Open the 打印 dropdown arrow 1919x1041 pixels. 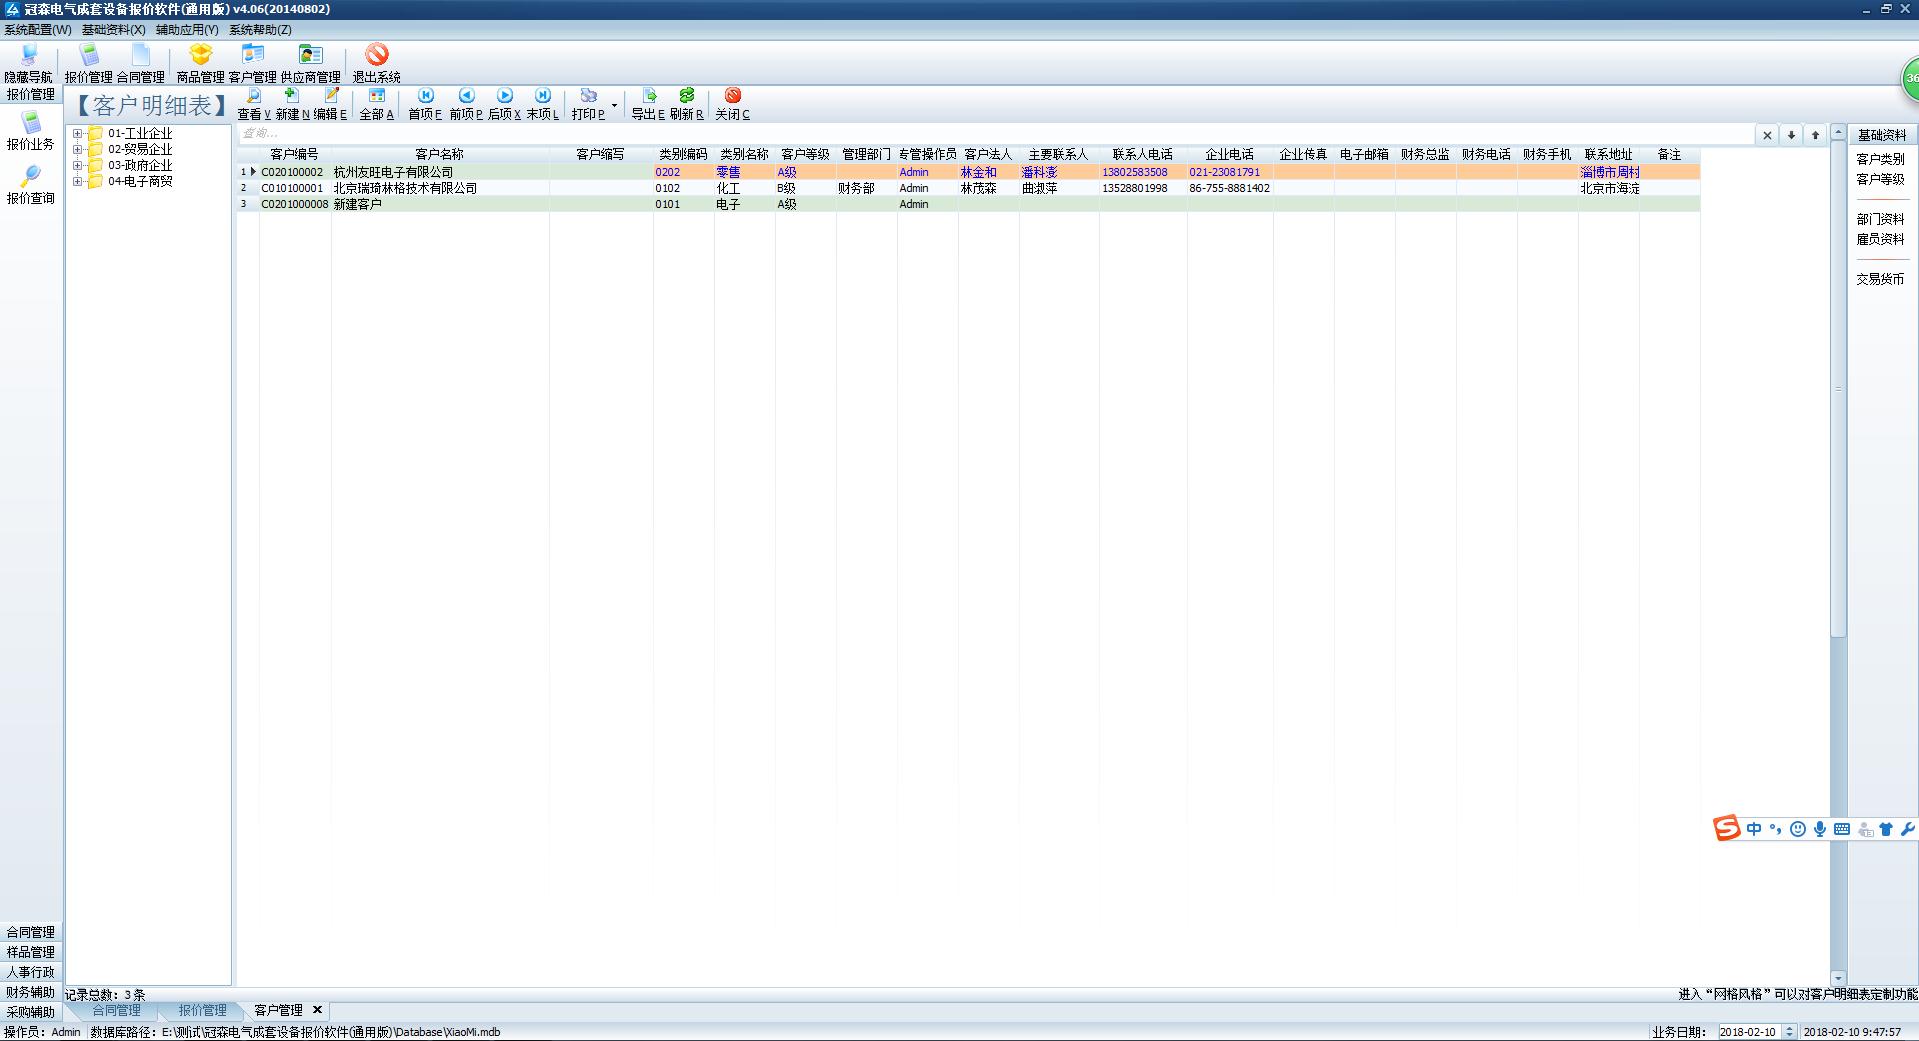tap(614, 105)
